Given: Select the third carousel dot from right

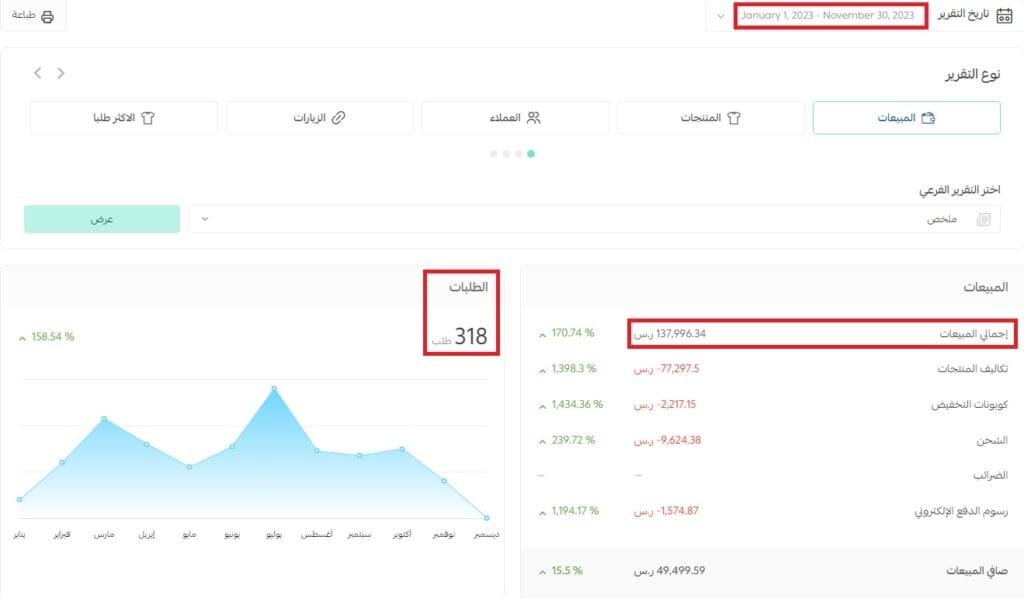Looking at the screenshot, I should click(x=506, y=154).
